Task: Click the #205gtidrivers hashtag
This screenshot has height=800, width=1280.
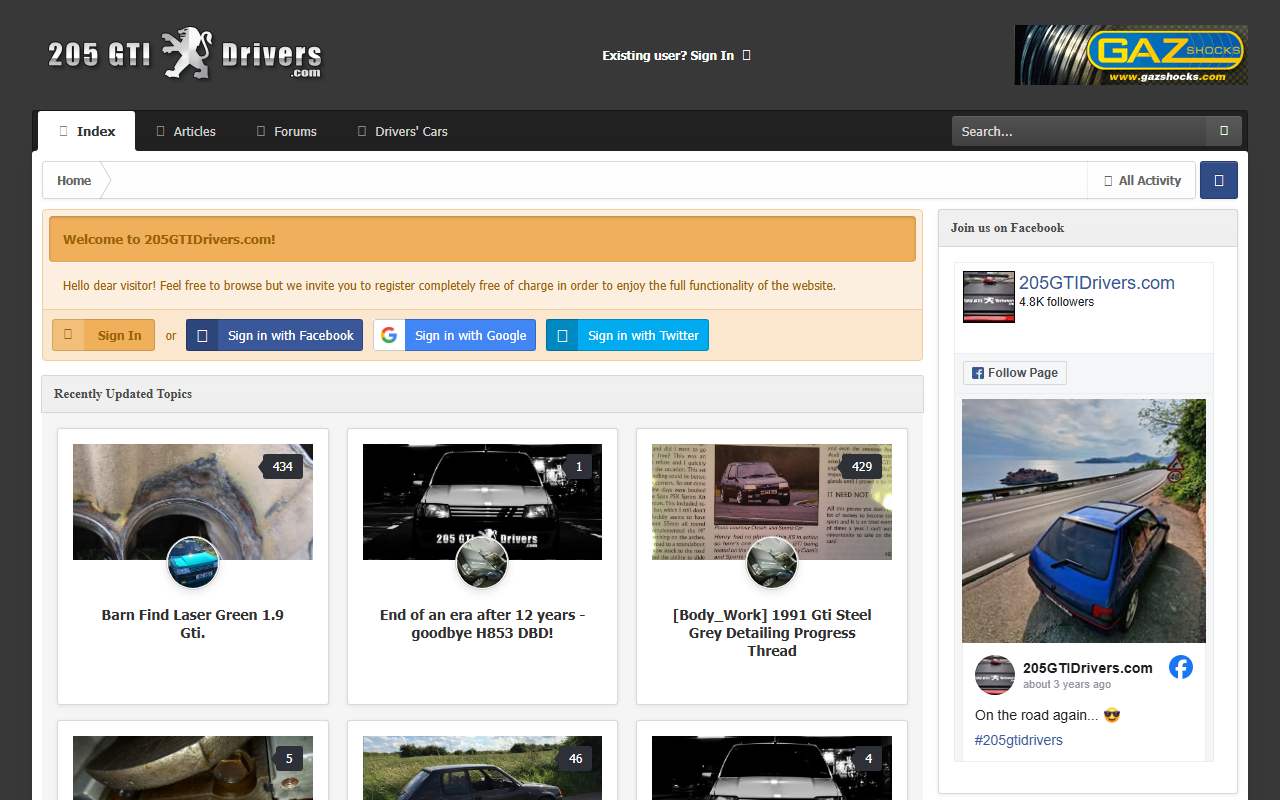Action: (1019, 740)
